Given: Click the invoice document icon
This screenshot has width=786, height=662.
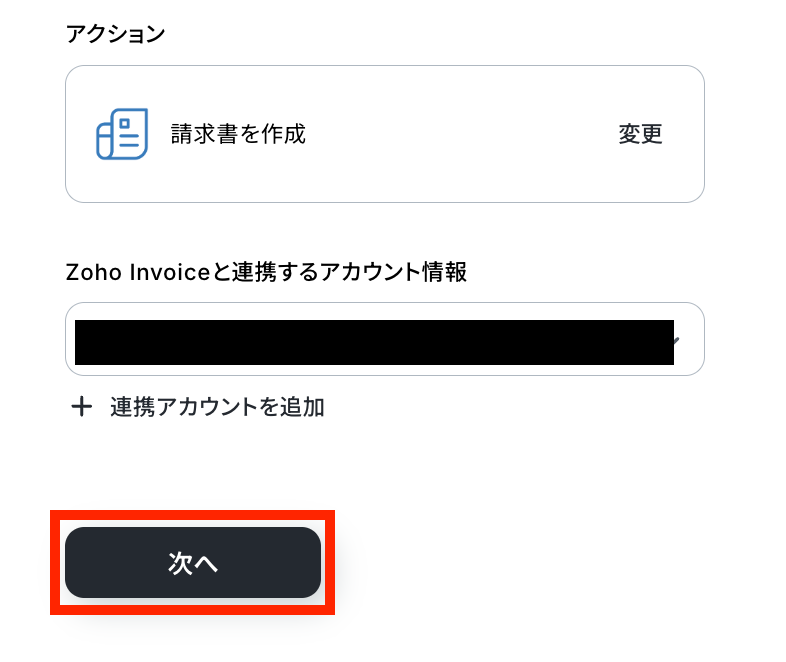Looking at the screenshot, I should [122, 134].
